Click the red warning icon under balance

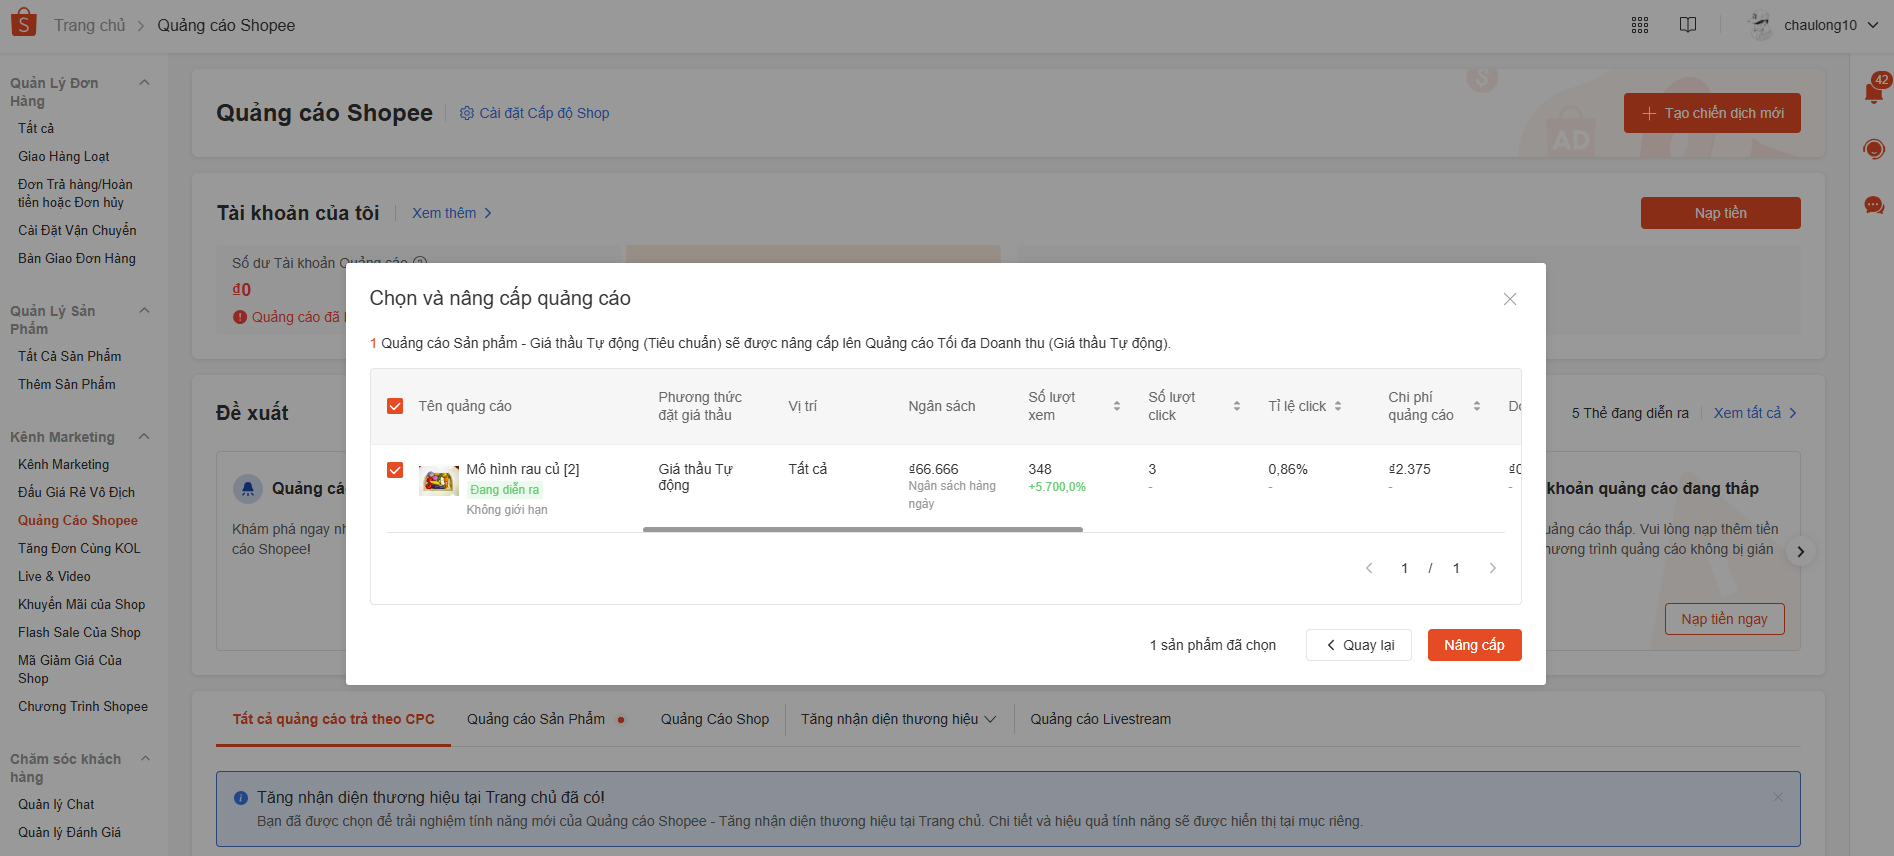(x=240, y=317)
